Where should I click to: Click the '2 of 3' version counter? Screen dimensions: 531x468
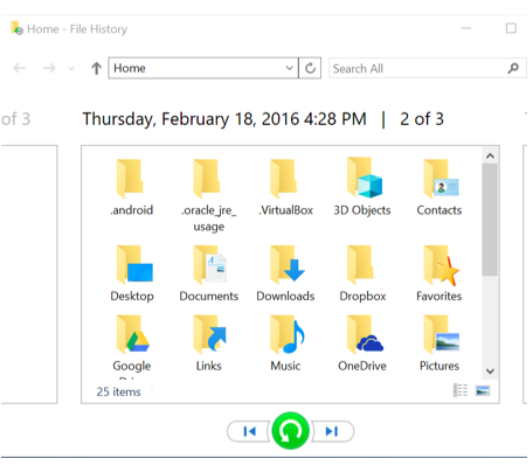tap(422, 119)
